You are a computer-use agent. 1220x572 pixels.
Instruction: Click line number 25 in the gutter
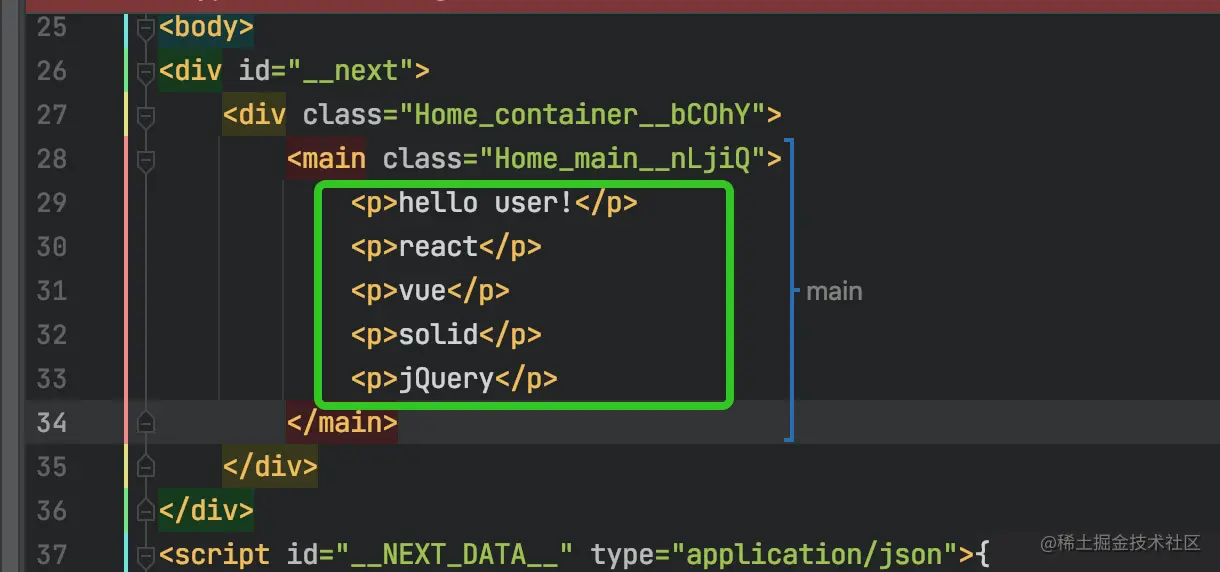(x=51, y=27)
